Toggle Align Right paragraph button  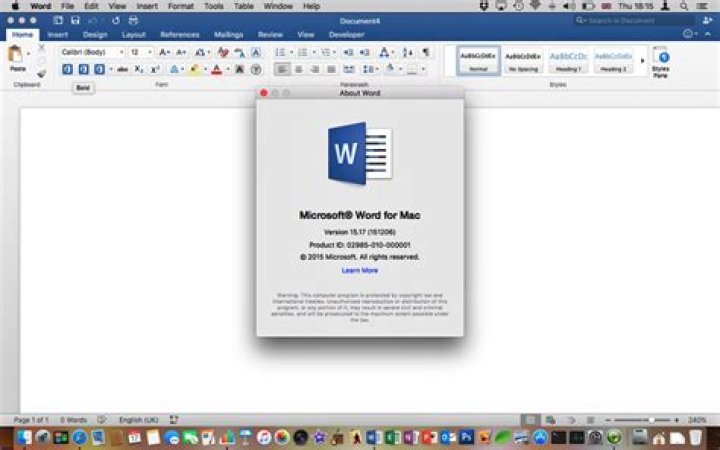click(x=315, y=69)
